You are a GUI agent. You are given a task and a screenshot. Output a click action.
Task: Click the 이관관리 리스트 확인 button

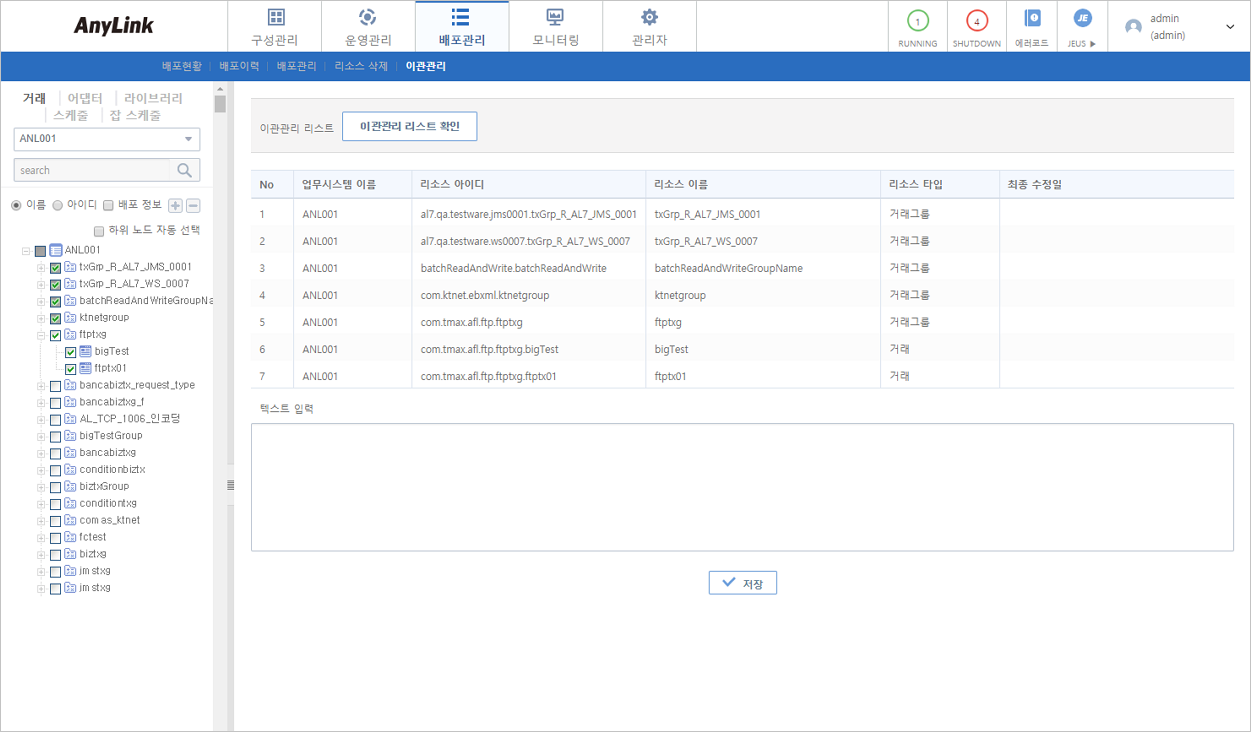coord(409,126)
